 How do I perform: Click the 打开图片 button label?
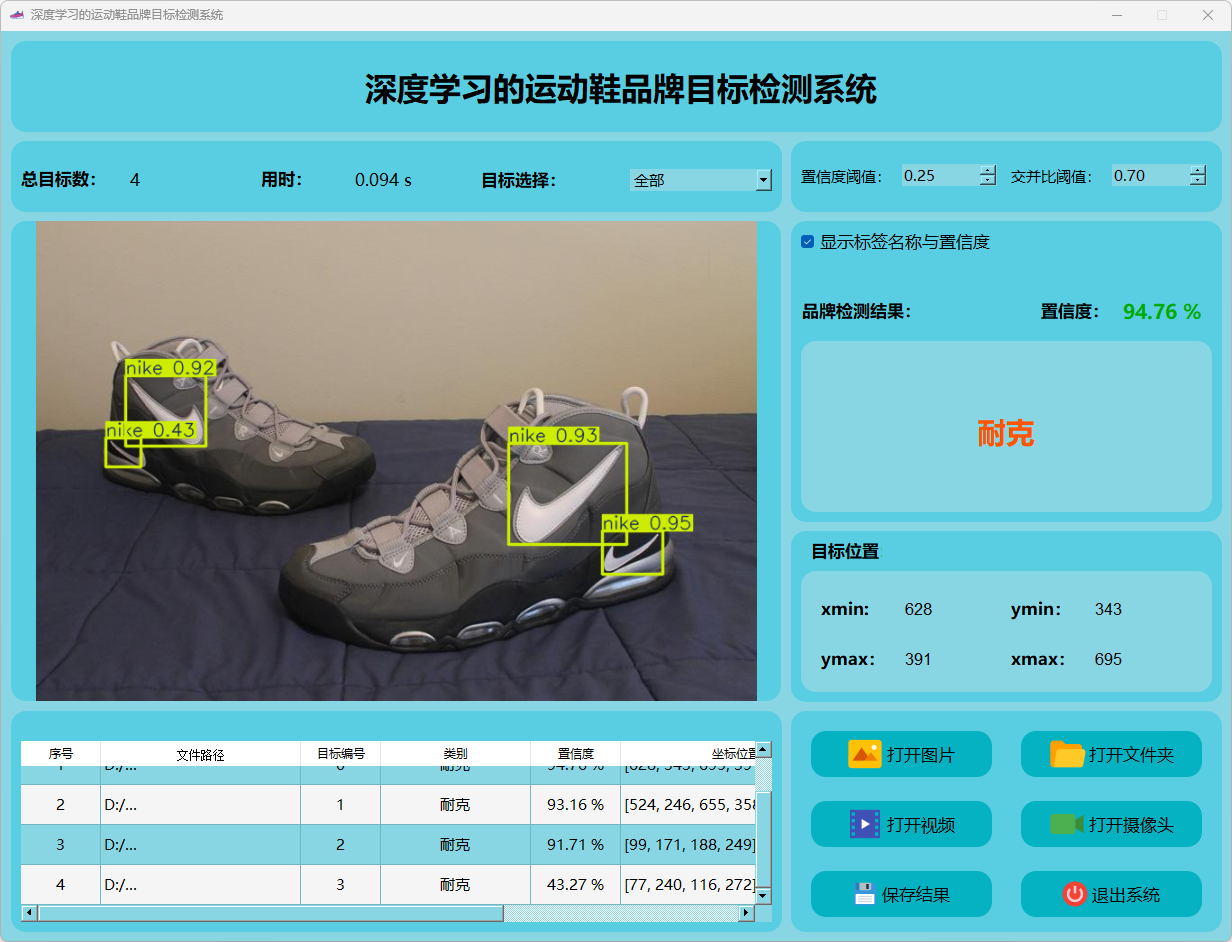click(x=921, y=755)
